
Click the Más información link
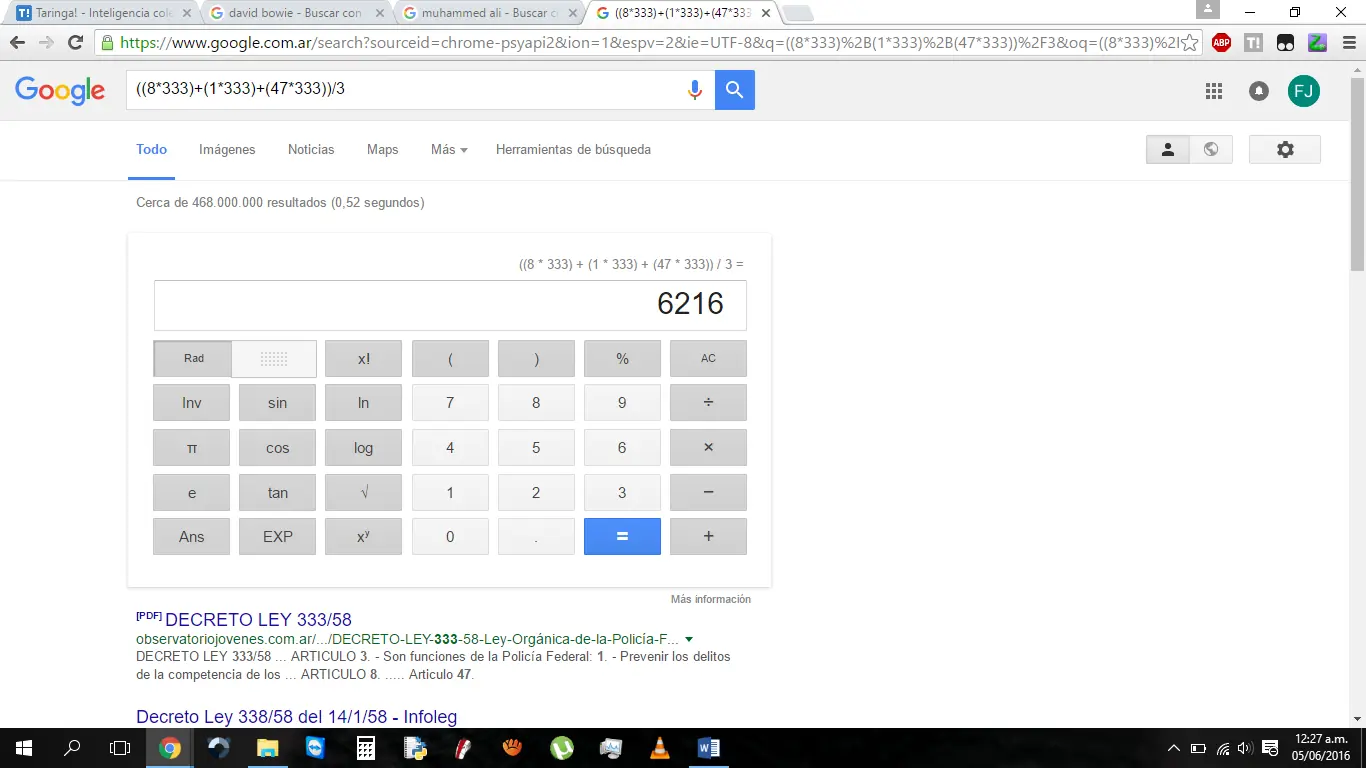point(711,599)
